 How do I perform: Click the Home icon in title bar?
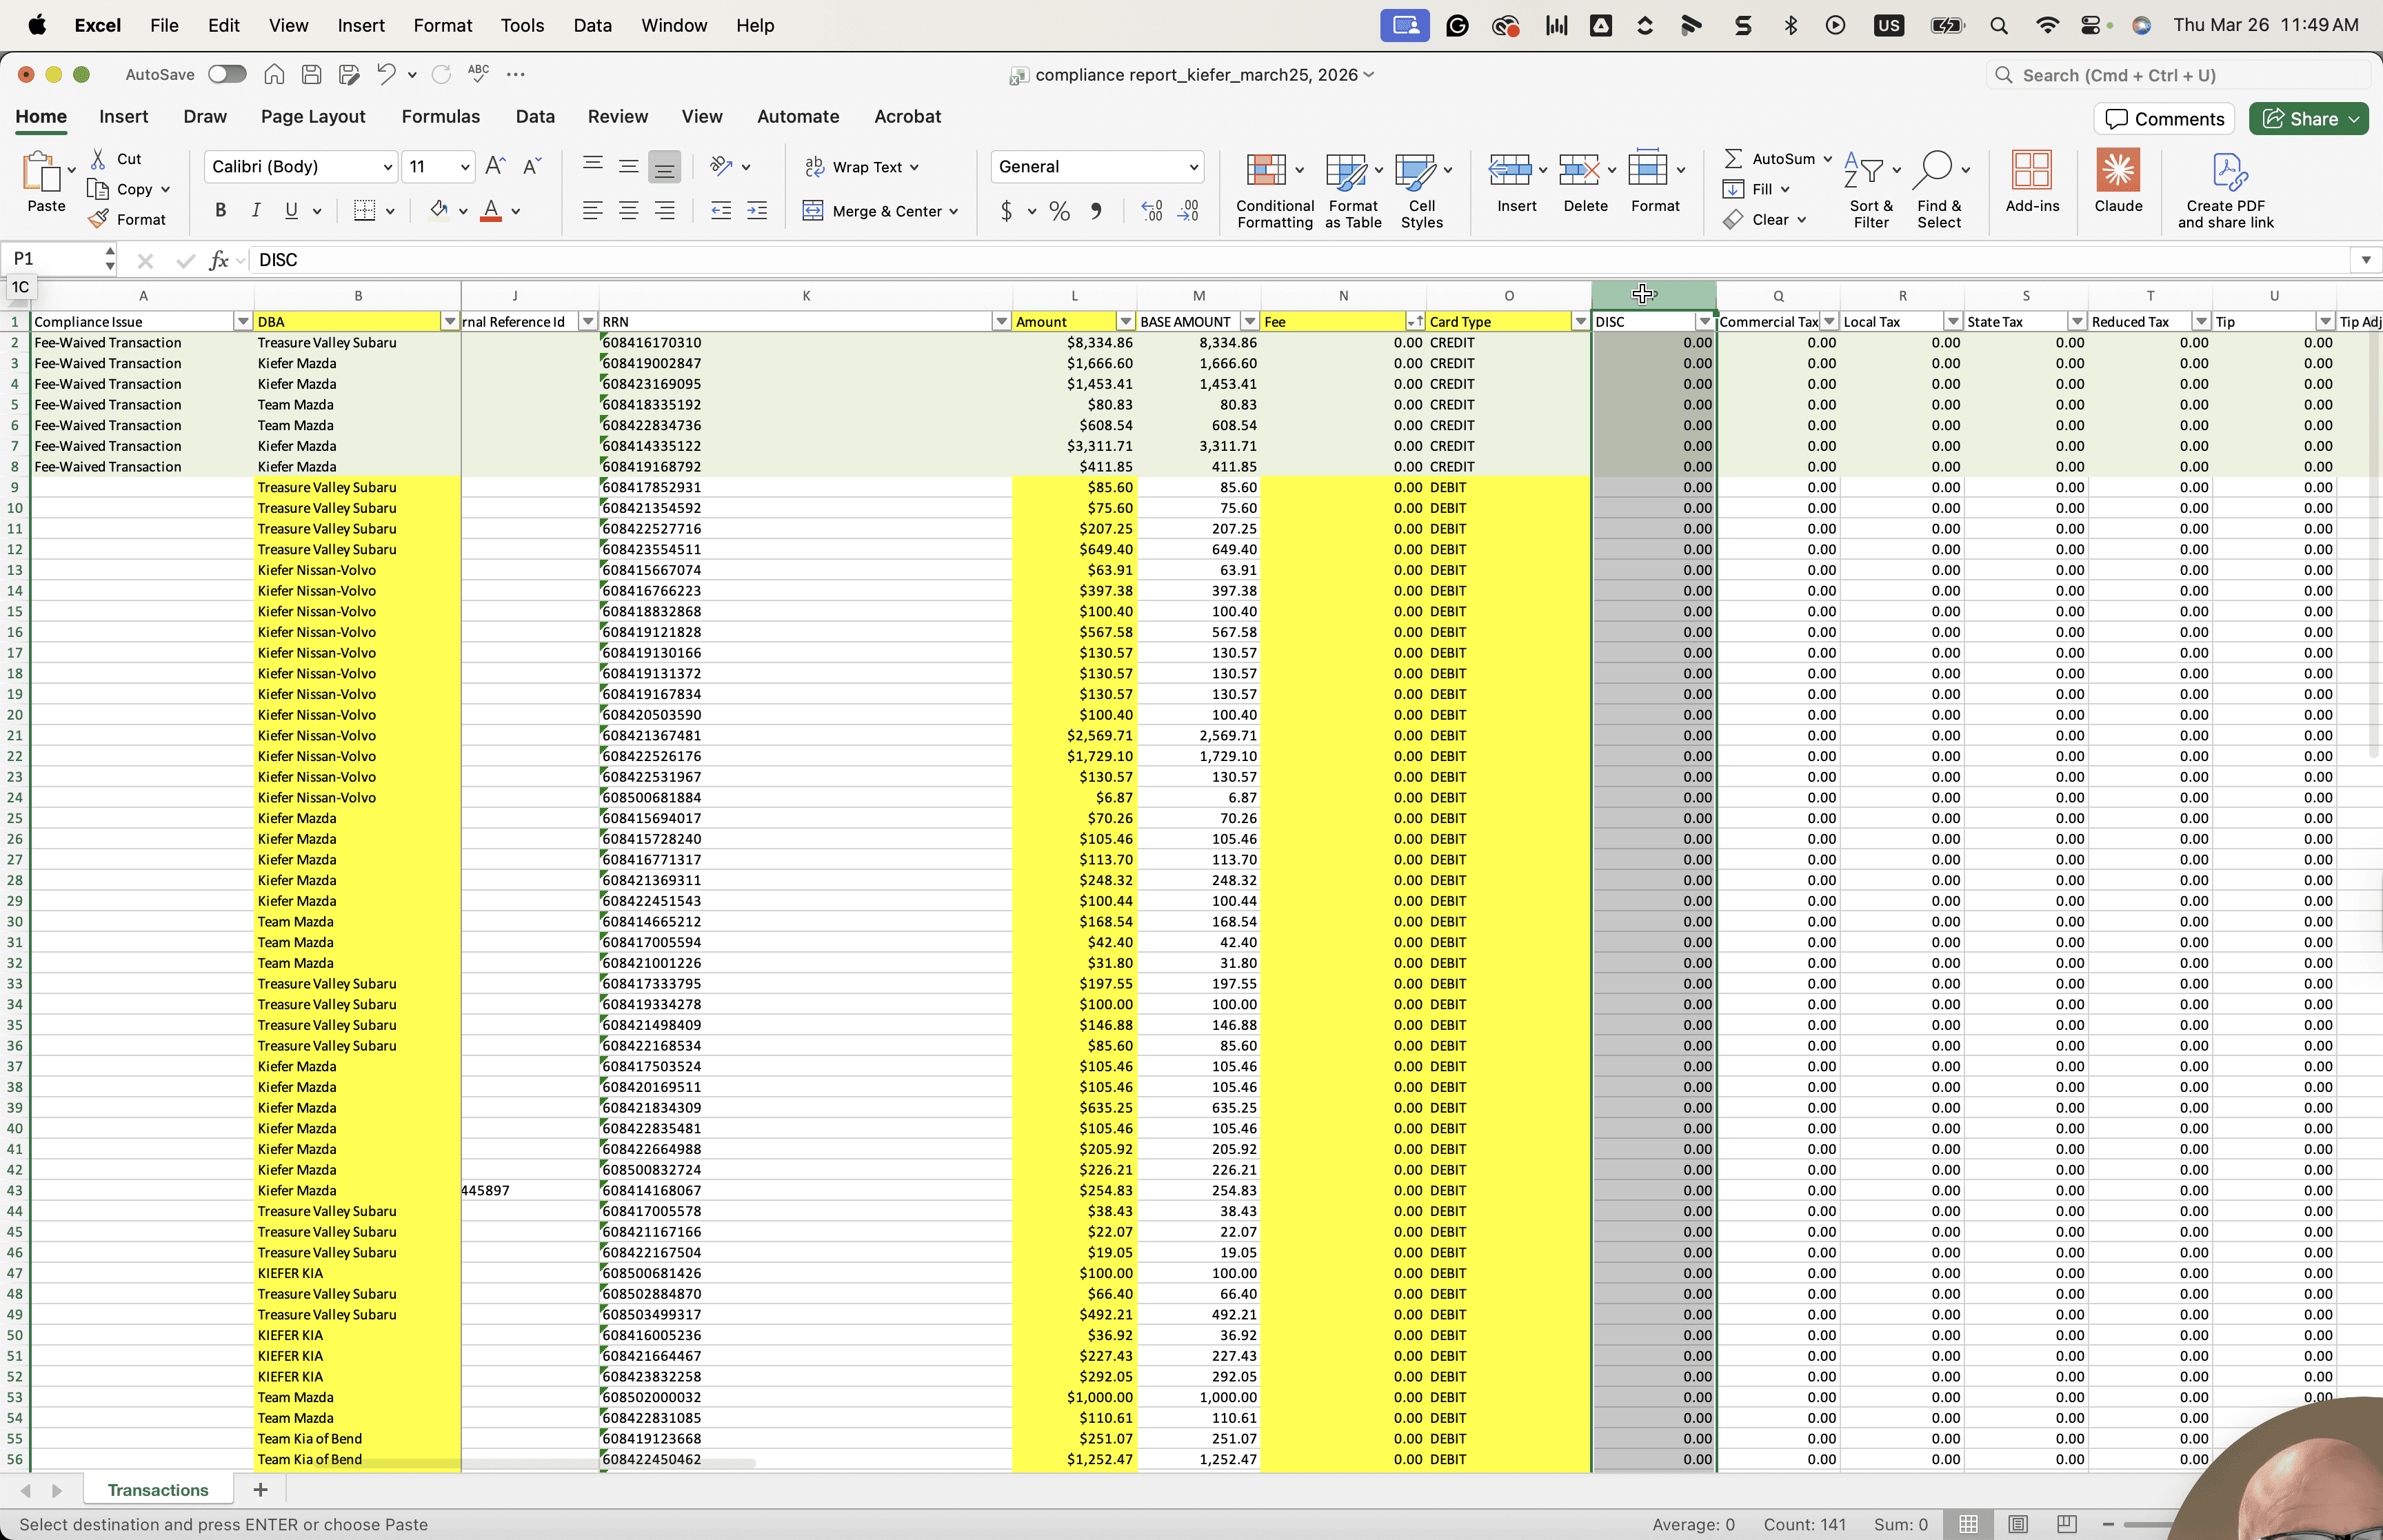tap(274, 74)
